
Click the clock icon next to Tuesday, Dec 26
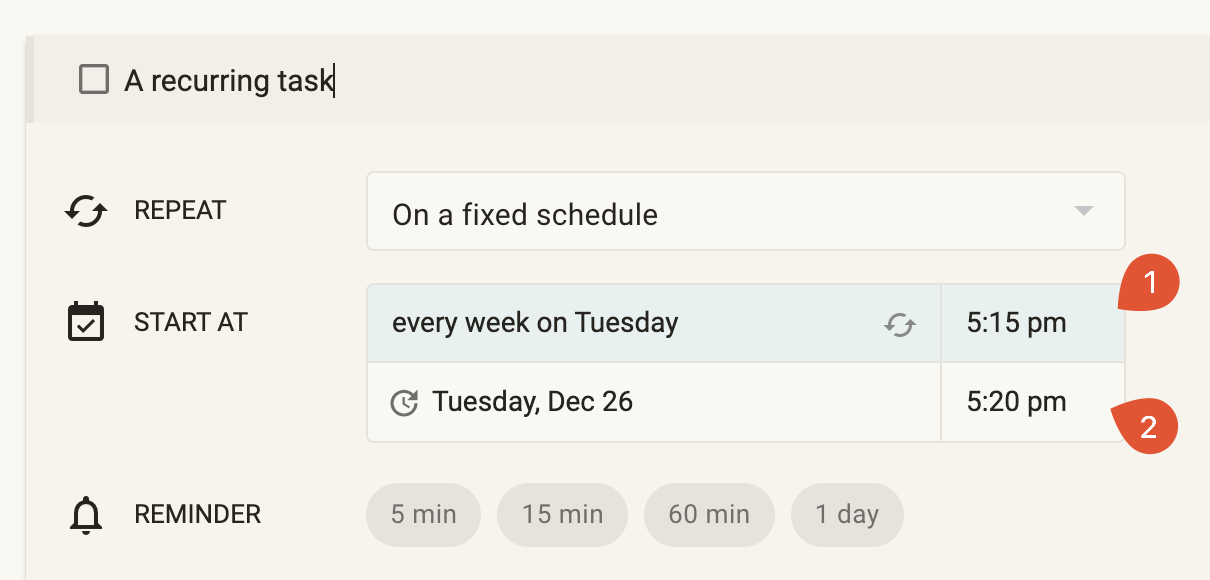tap(403, 403)
